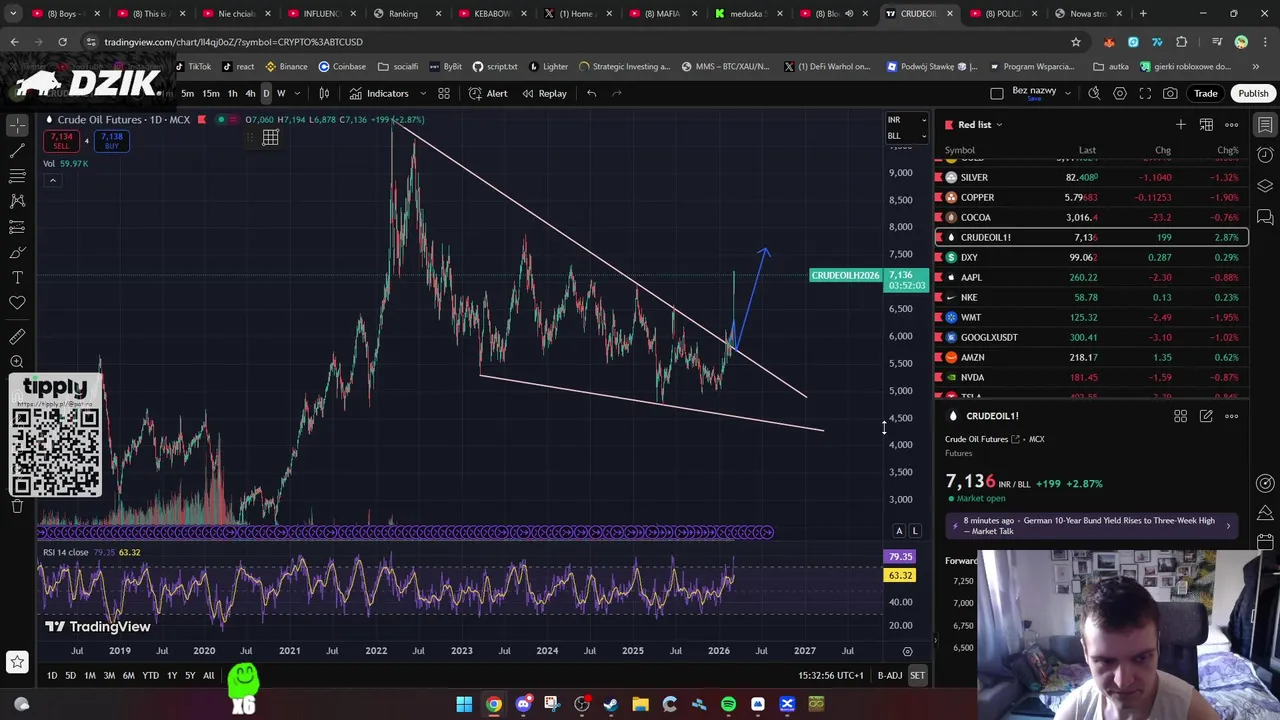Toggle the drawing favorites star toolbar
The image size is (1280, 720).
point(17,661)
